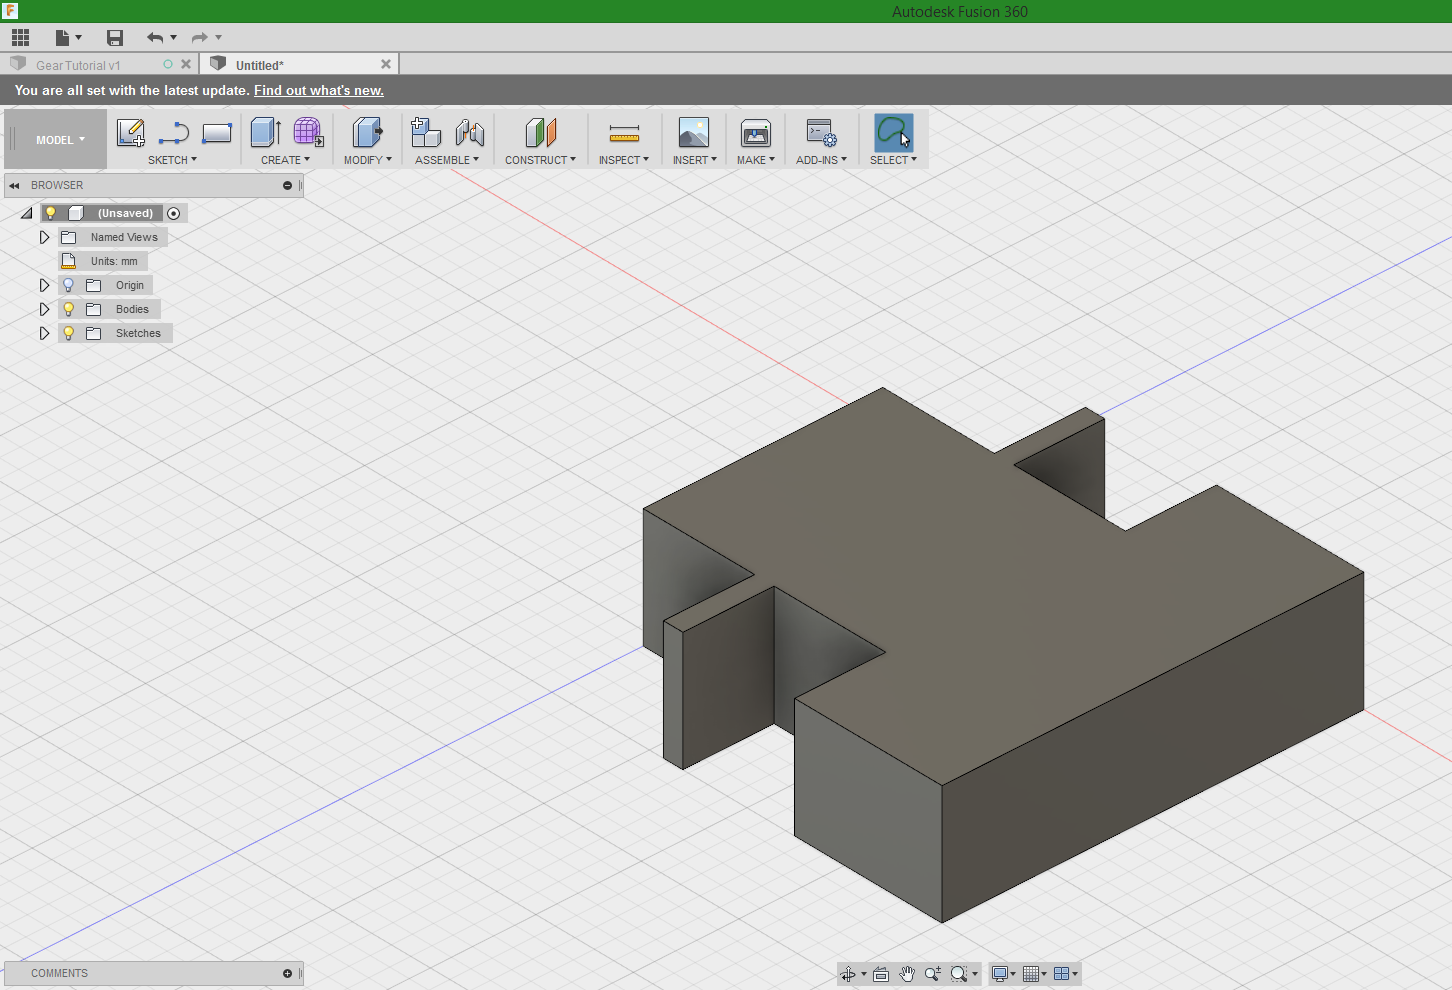The width and height of the screenshot is (1452, 990).
Task: Toggle visibility of the Bodies folder lightbulb
Action: [67, 308]
